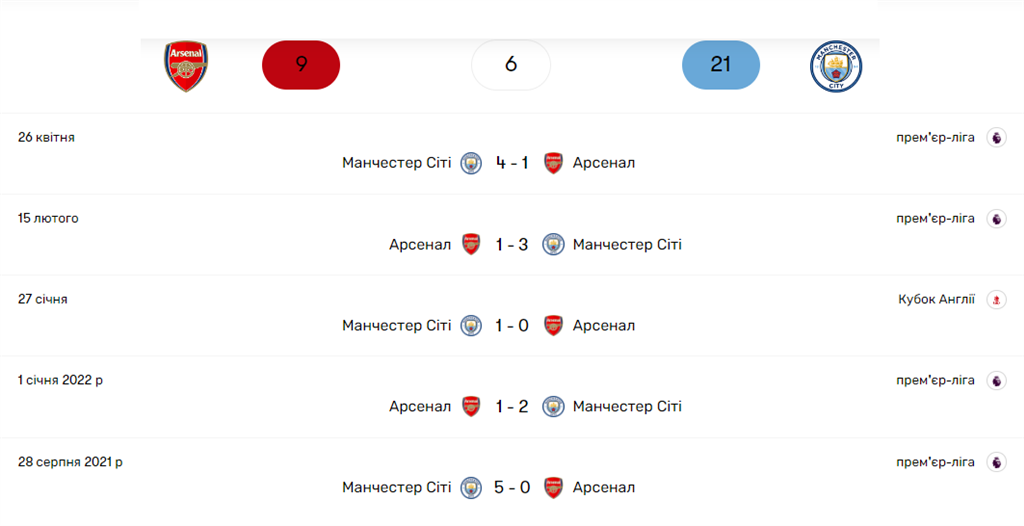Click Arsenal badge in the 5 - 0 match
The image size is (1024, 526).
pyautogui.click(x=553, y=488)
